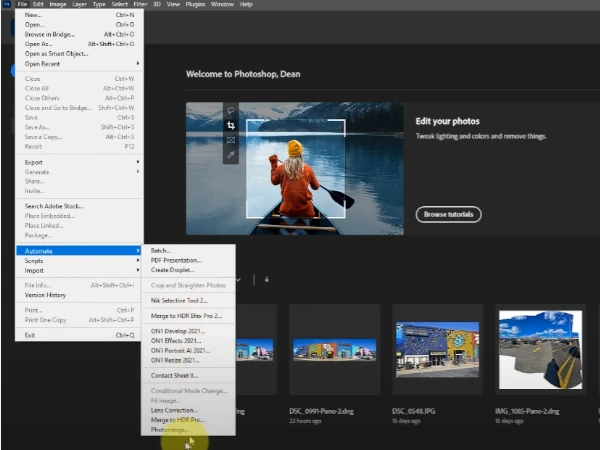Select Merge to HDR Pro...
This screenshot has height=450, width=600.
[x=188, y=420]
